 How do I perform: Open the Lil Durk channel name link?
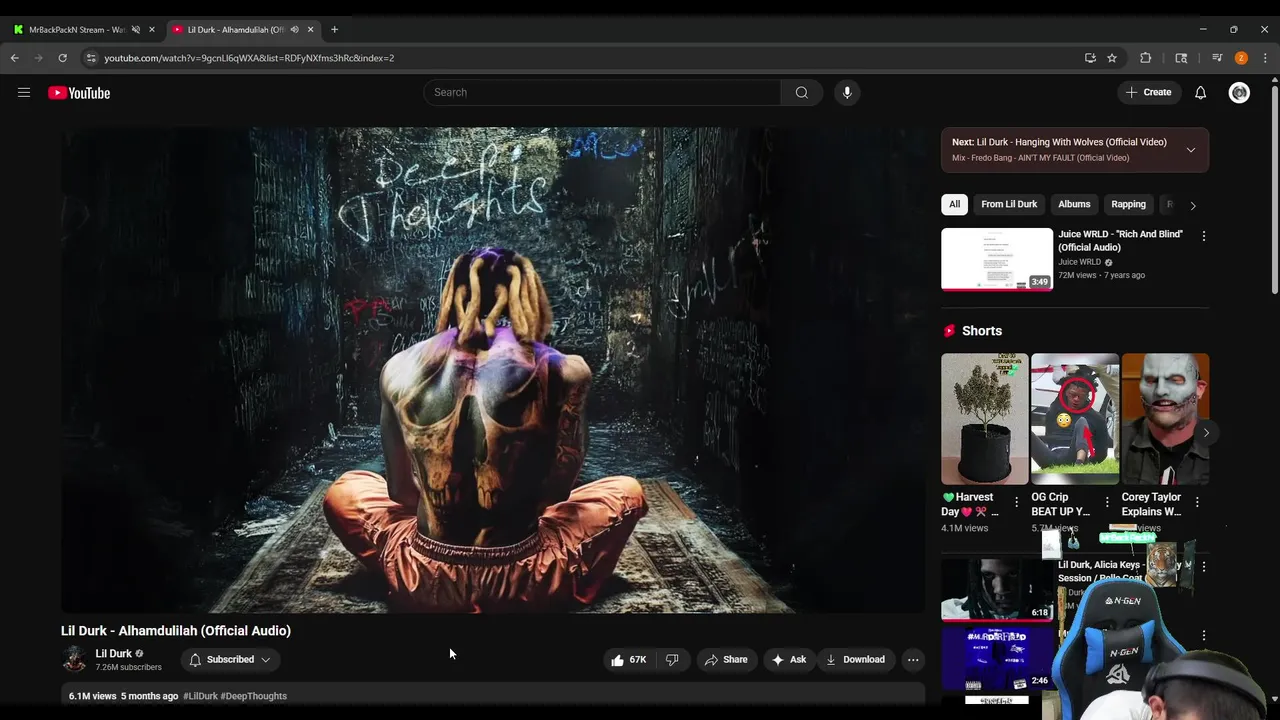pos(113,653)
